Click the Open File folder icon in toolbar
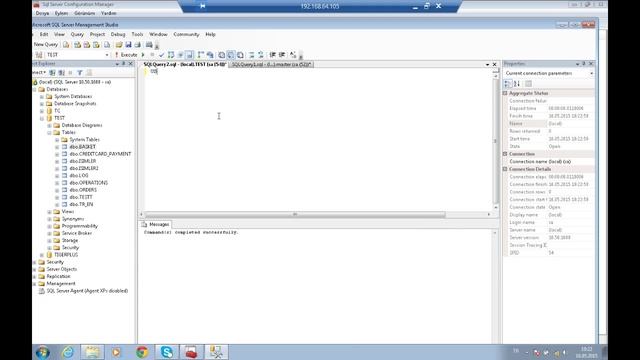Image resolution: width=640 pixels, height=360 pixels. point(119,44)
